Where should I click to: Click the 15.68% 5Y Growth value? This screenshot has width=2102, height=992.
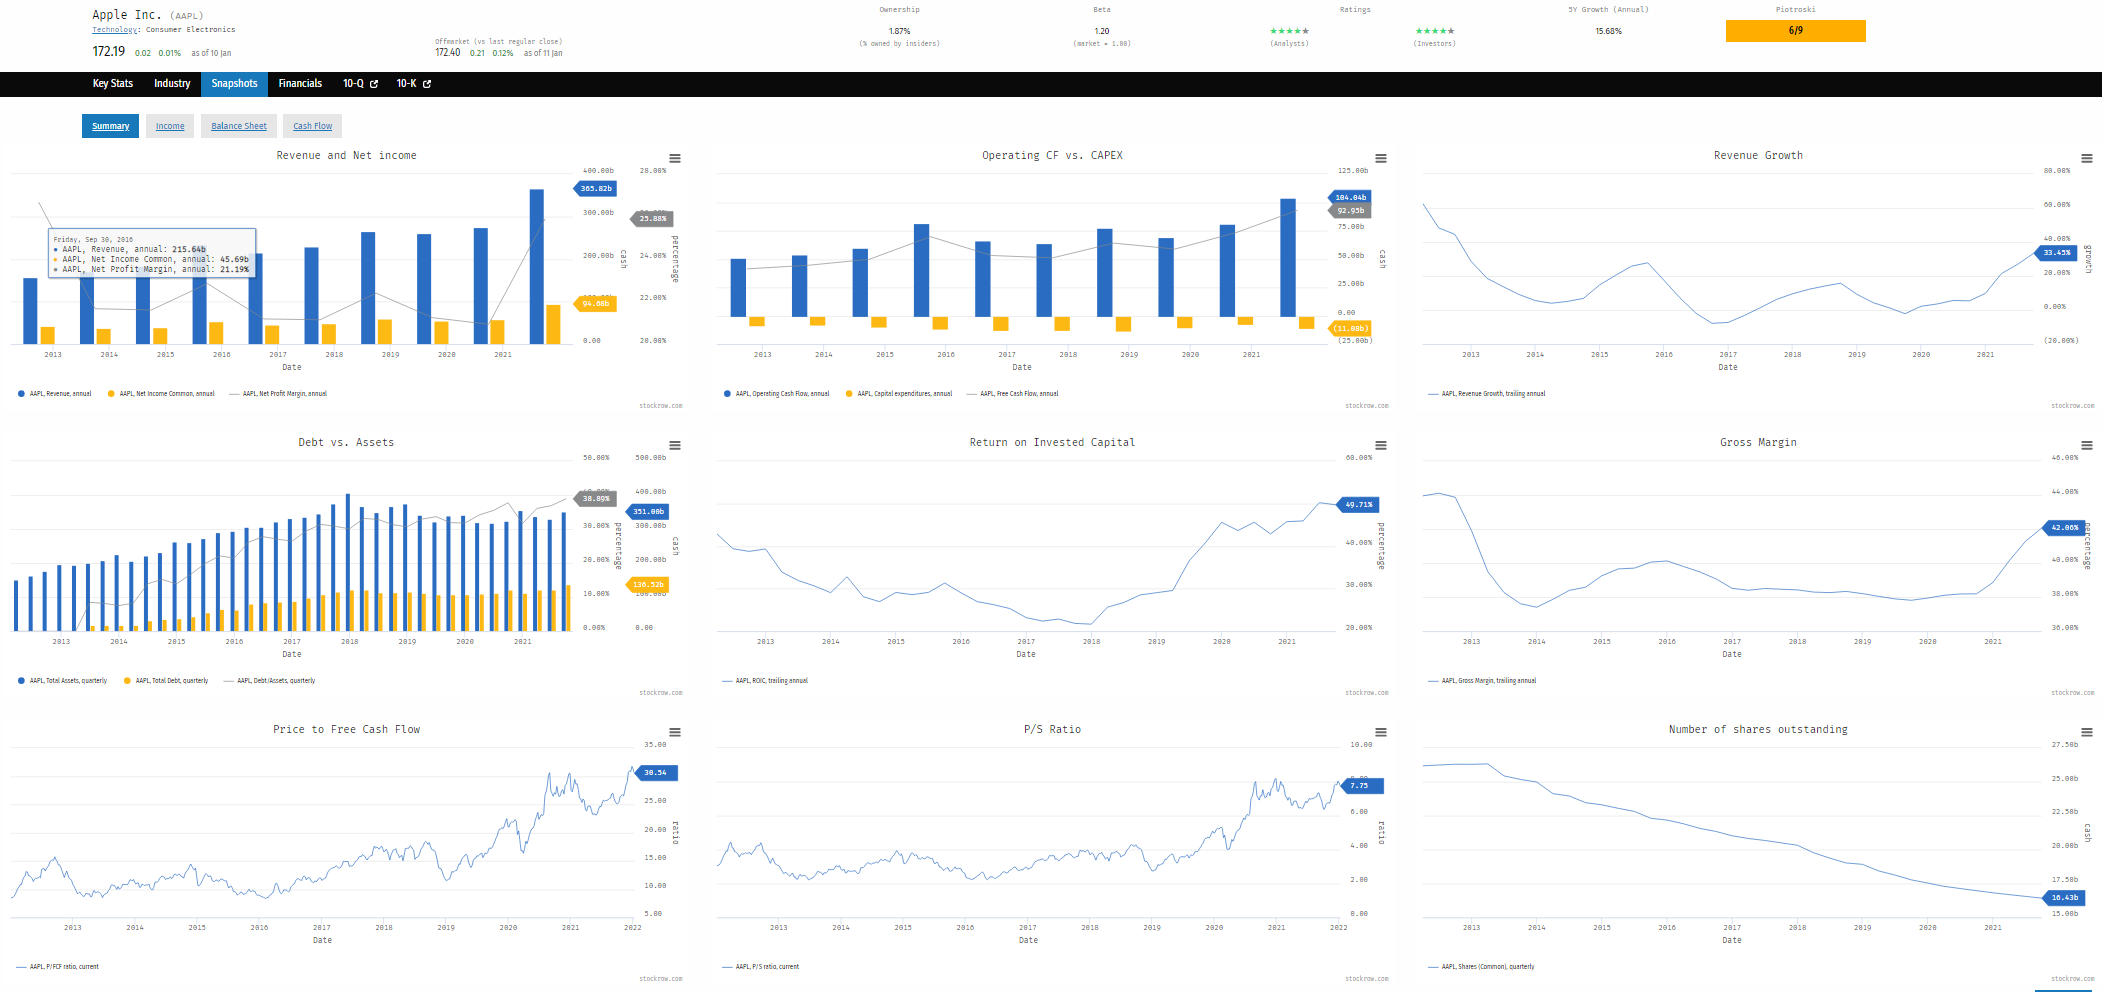[x=1608, y=31]
